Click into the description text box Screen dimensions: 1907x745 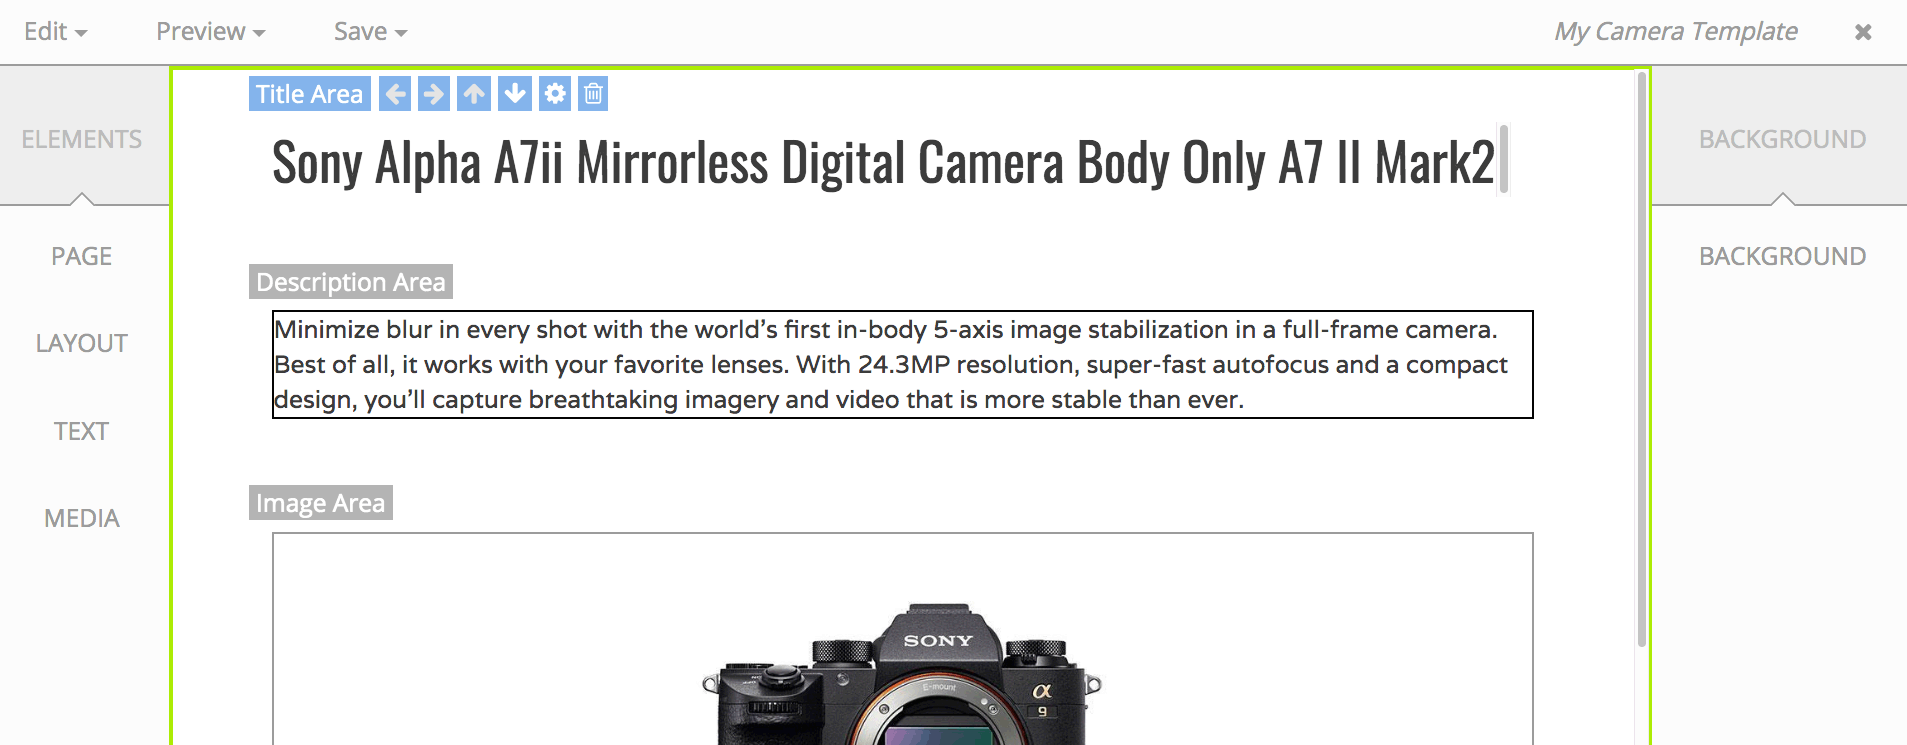(x=903, y=365)
